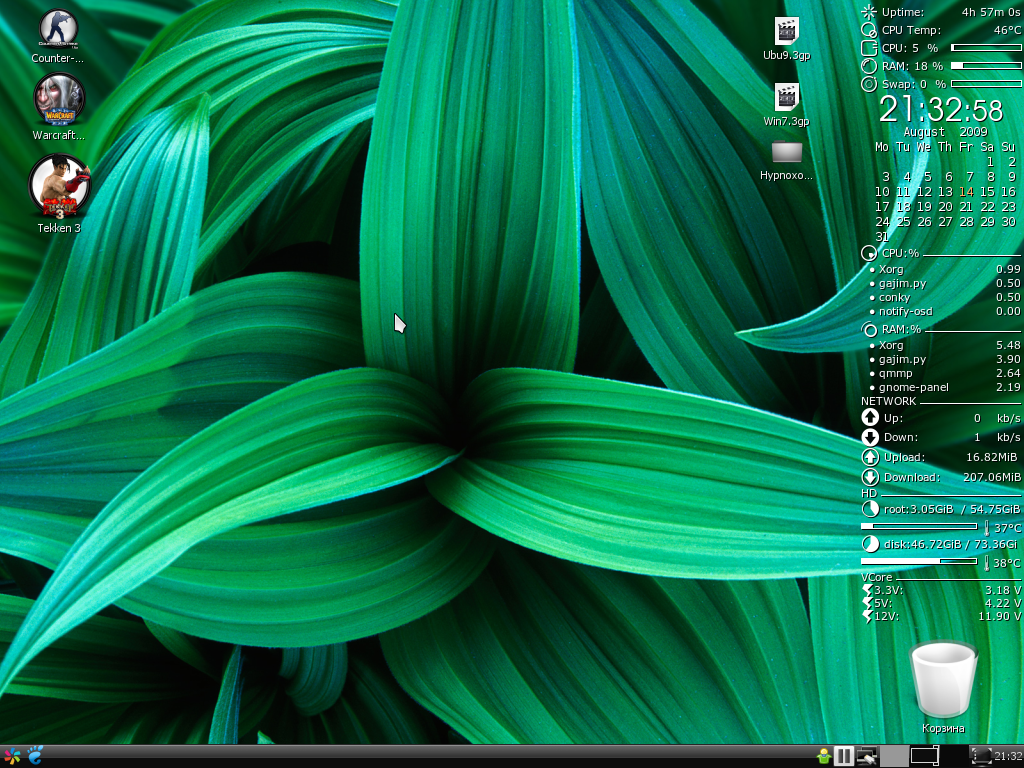Click the root partition usage bar

tap(919, 526)
